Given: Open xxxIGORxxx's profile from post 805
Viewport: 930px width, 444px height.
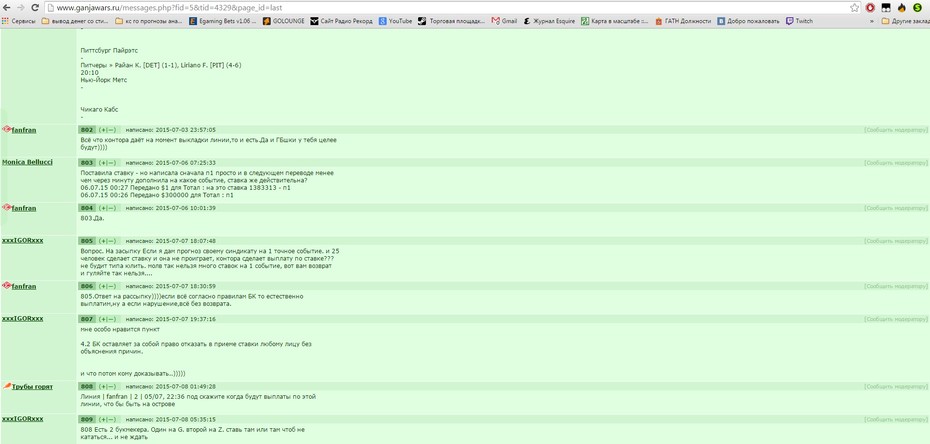Looking at the screenshot, I should tap(23, 240).
